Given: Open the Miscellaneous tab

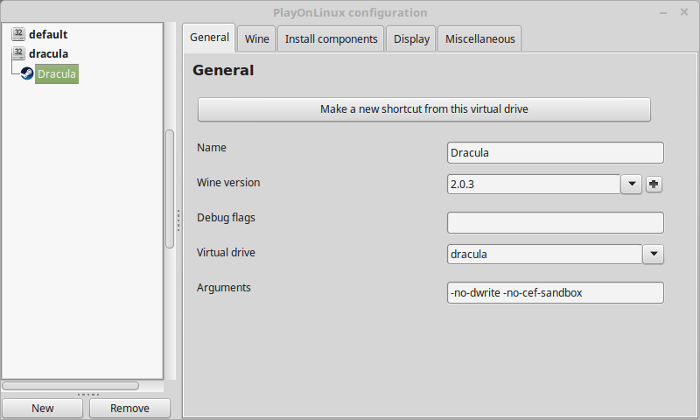Looking at the screenshot, I should pos(480,39).
